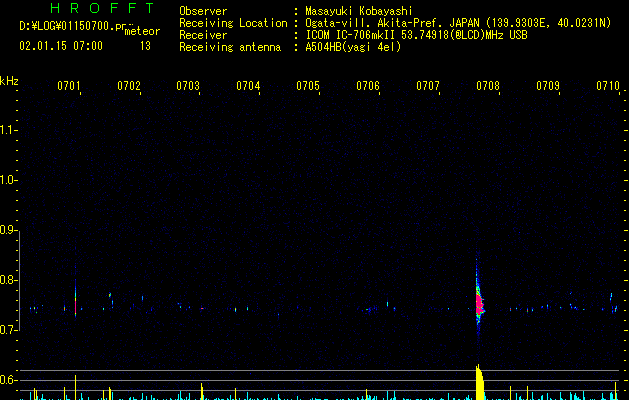Click the Receiving Location label
The height and width of the screenshot is (400, 629).
(x=233, y=23)
